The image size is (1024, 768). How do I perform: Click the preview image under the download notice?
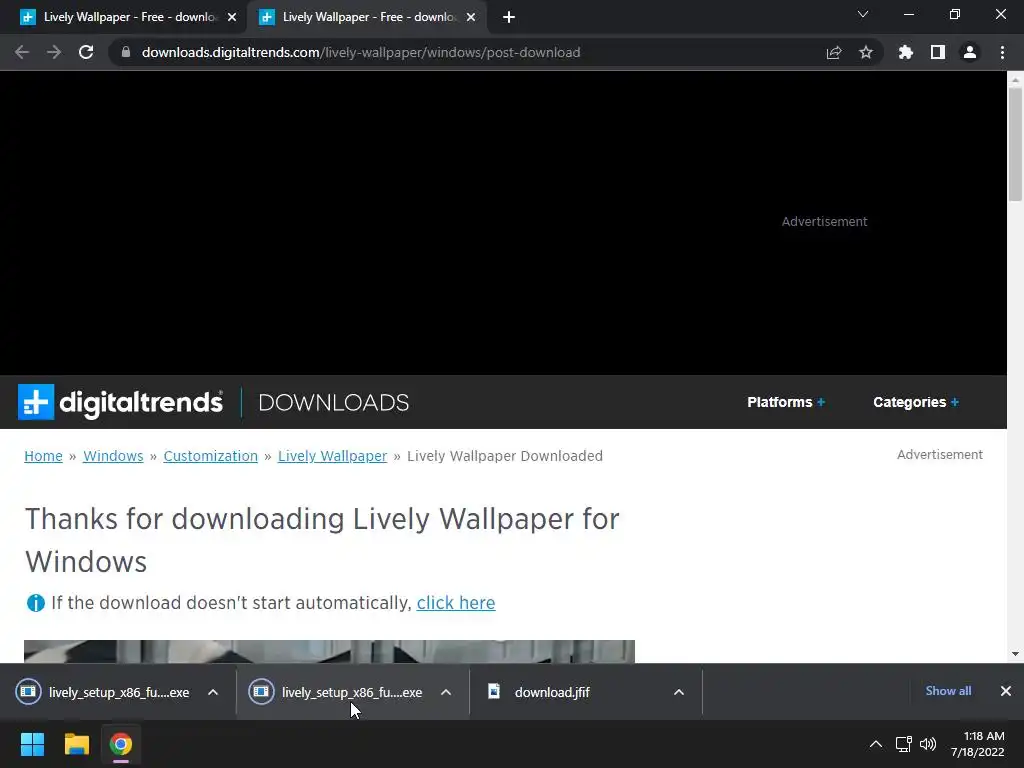pyautogui.click(x=329, y=652)
